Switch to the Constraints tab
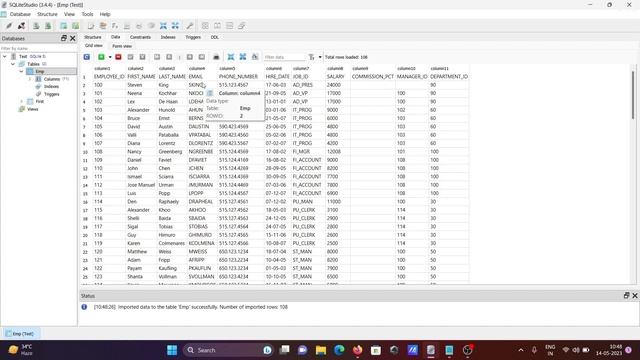This screenshot has width=640, height=360. click(x=140, y=37)
